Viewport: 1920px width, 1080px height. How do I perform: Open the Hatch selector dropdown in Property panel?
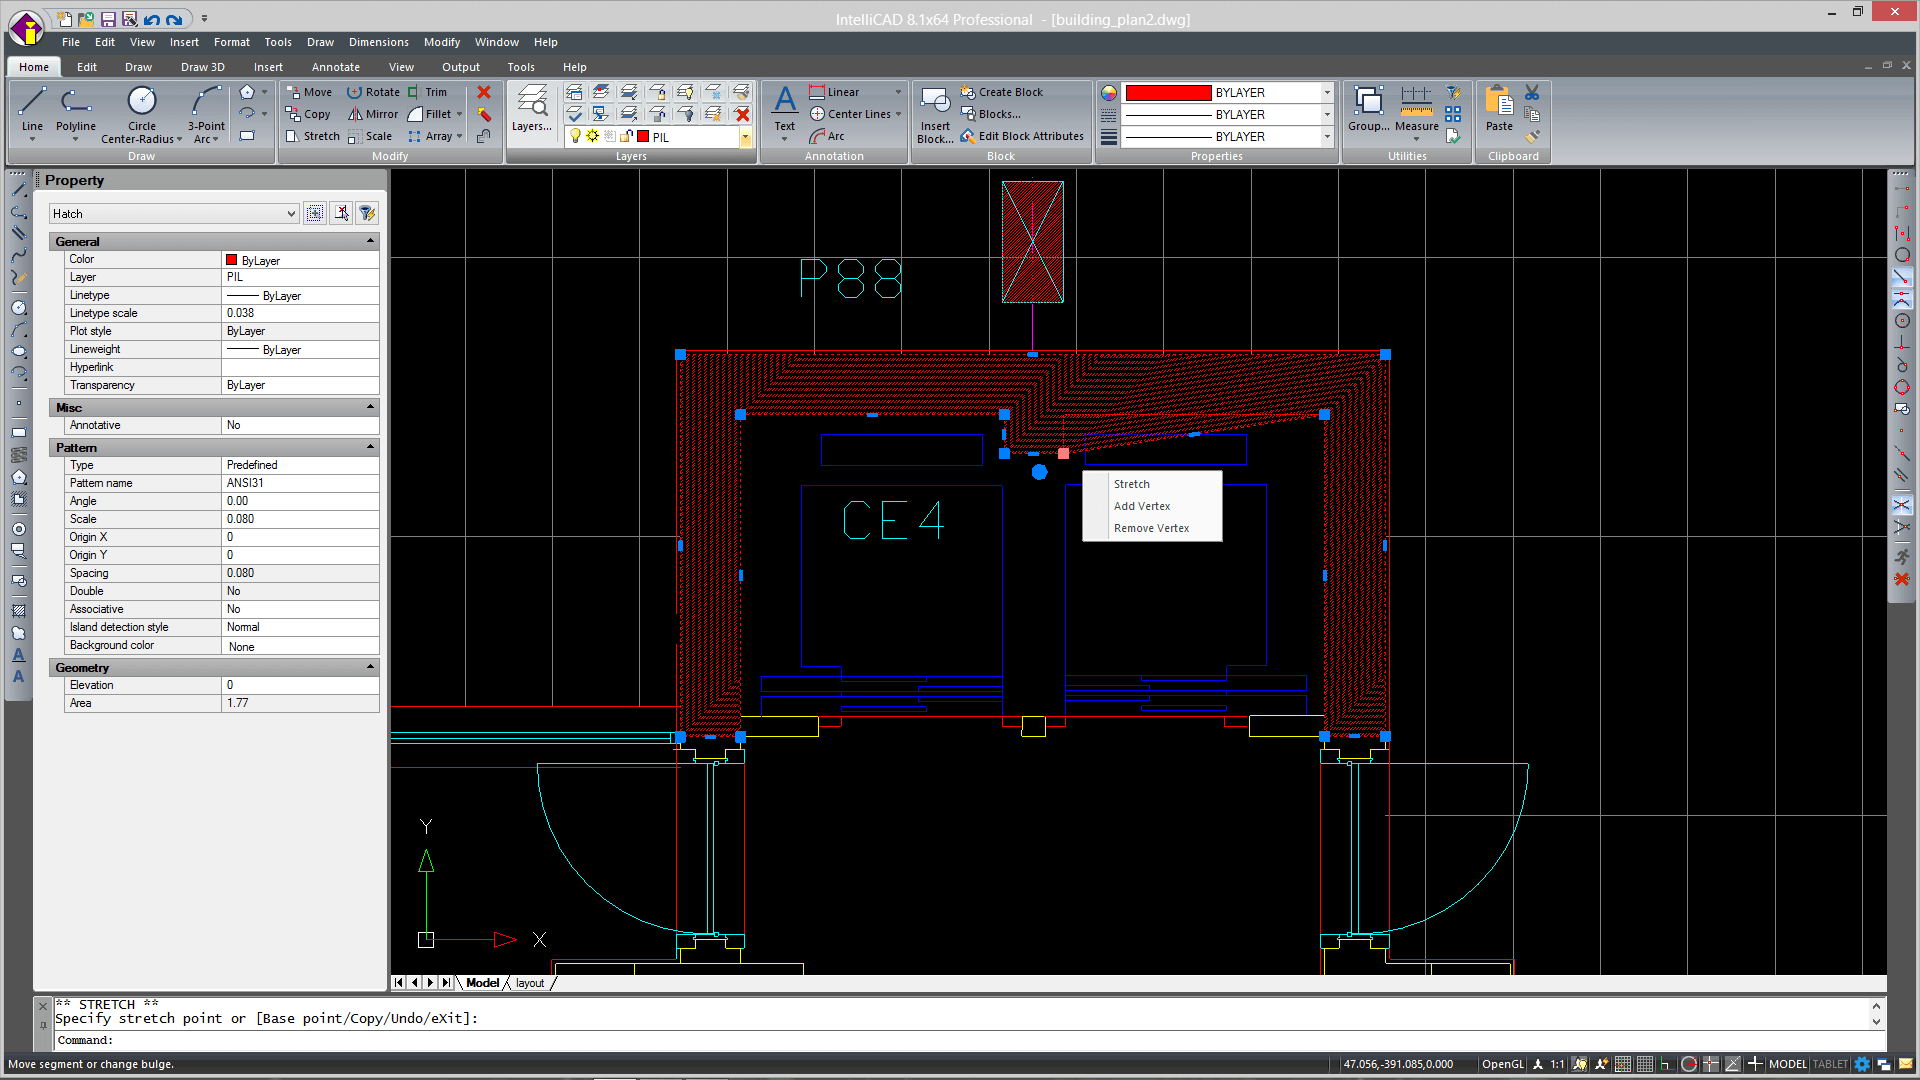tap(289, 213)
